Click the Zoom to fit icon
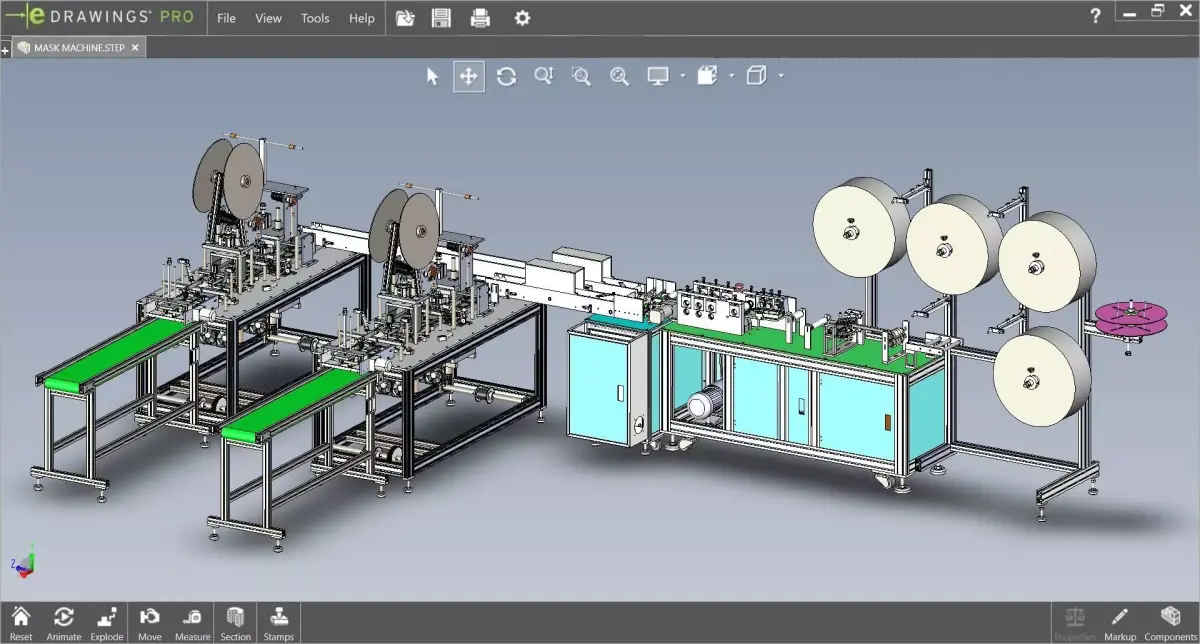Screen dimensions: 1200x644 [619, 76]
